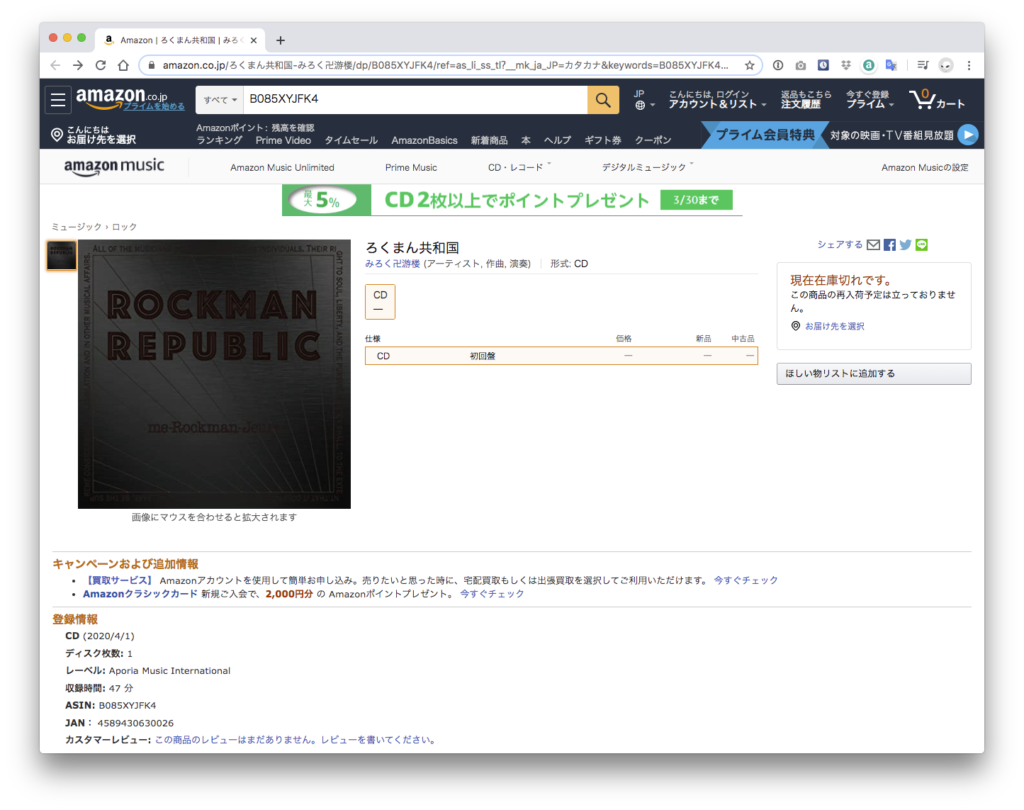This screenshot has width=1024, height=810.
Task: Open the すべて search category dropdown
Action: click(219, 100)
